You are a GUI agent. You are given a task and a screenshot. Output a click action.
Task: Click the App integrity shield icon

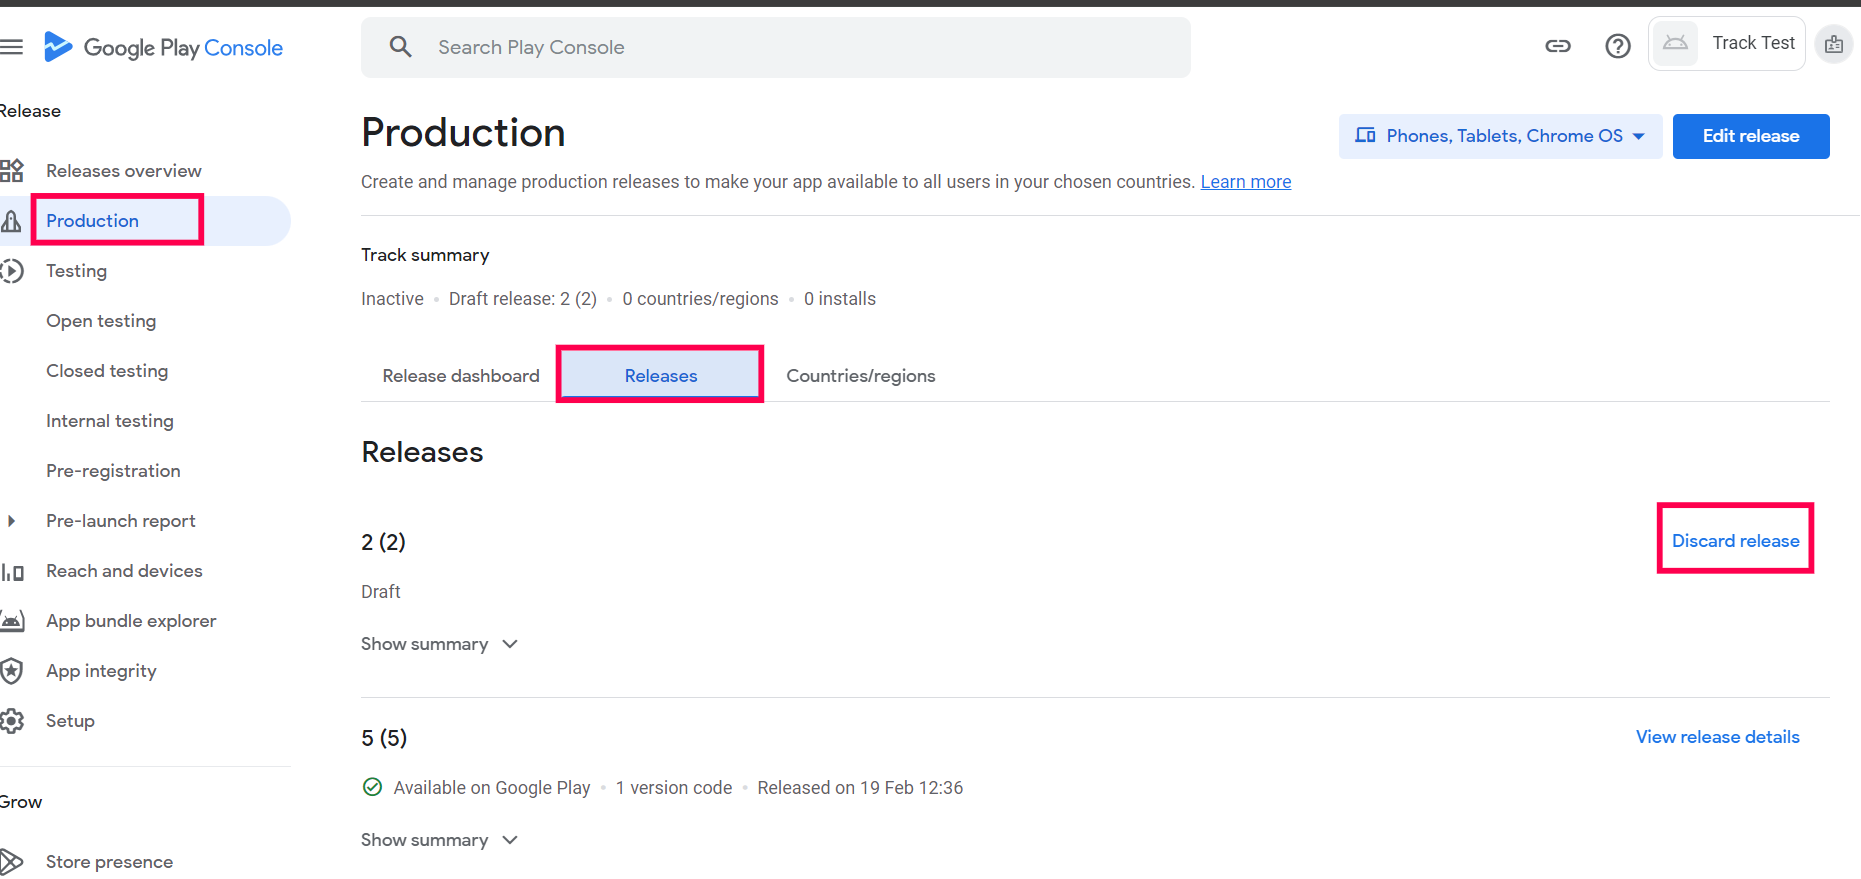pyautogui.click(x=12, y=671)
